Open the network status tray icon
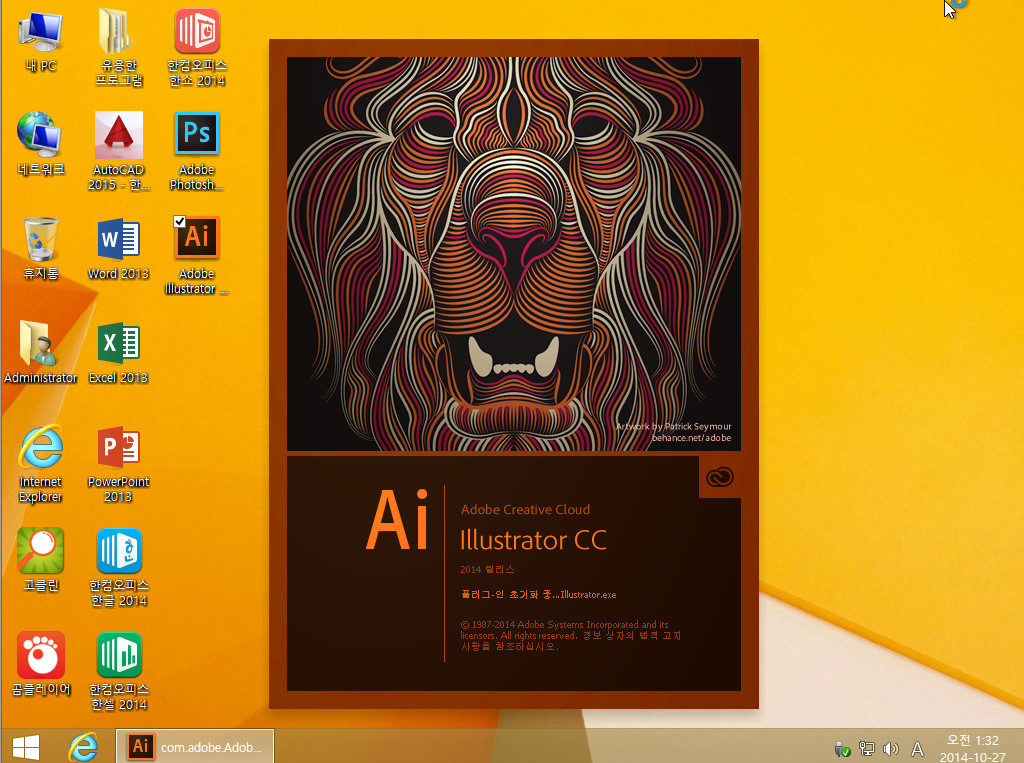The image size is (1024, 763). pos(867,749)
